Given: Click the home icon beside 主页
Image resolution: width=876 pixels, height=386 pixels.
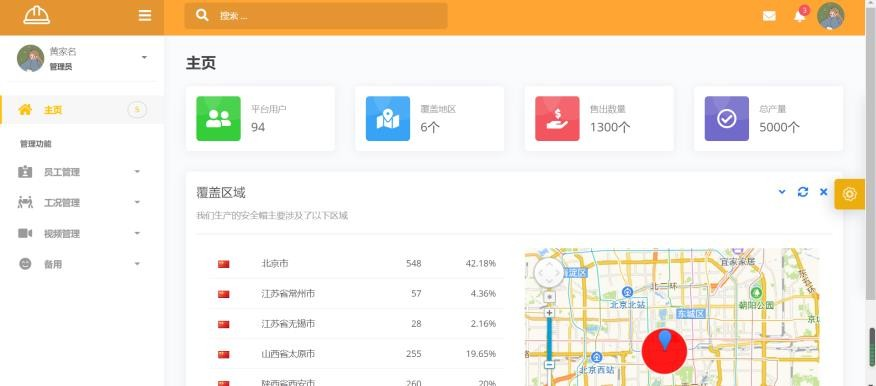Looking at the screenshot, I should pos(25,109).
